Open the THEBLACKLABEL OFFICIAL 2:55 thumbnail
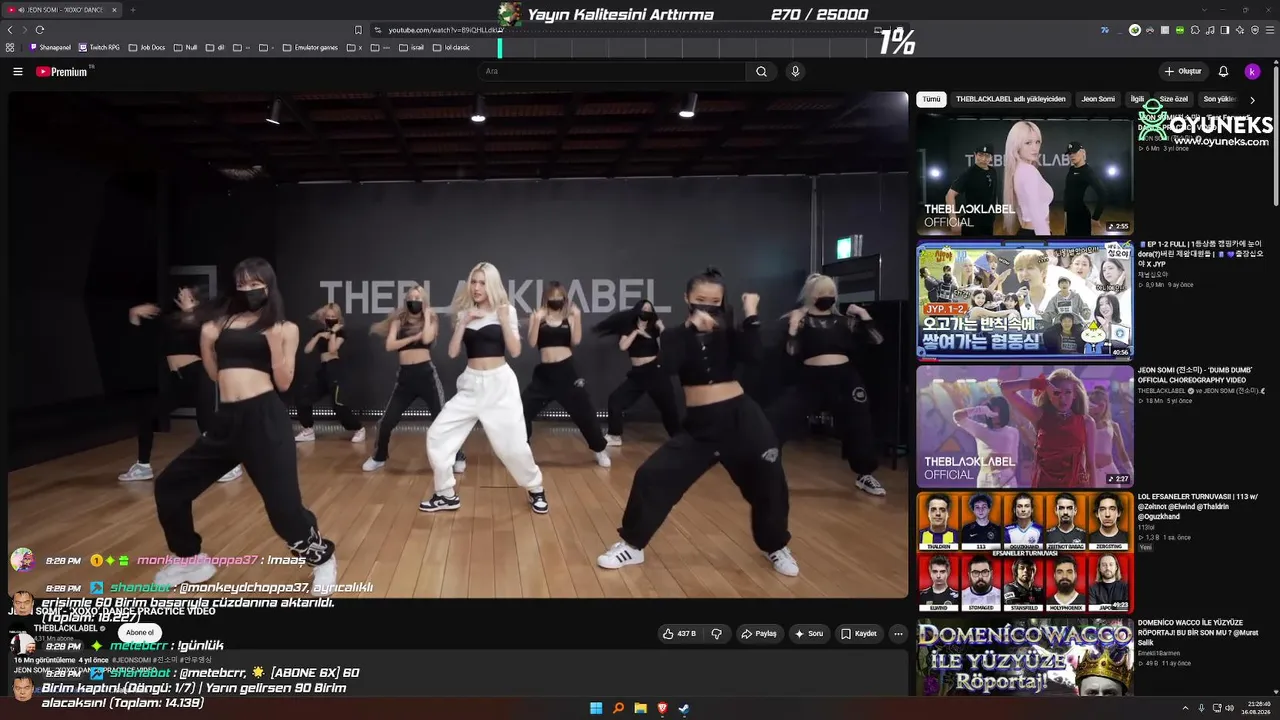 [x=1025, y=174]
